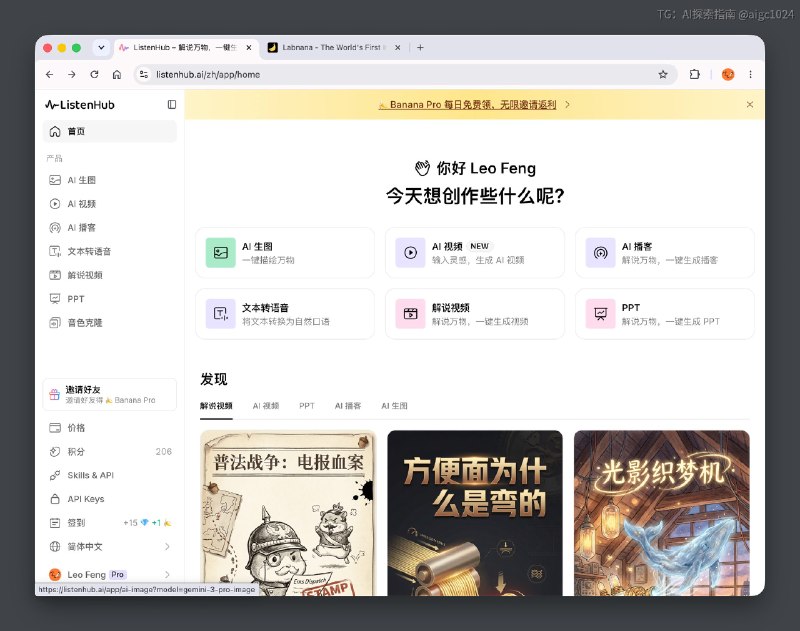Viewport: 800px width, 631px height.
Task: Open the tab search dropdown arrow
Action: tap(102, 47)
